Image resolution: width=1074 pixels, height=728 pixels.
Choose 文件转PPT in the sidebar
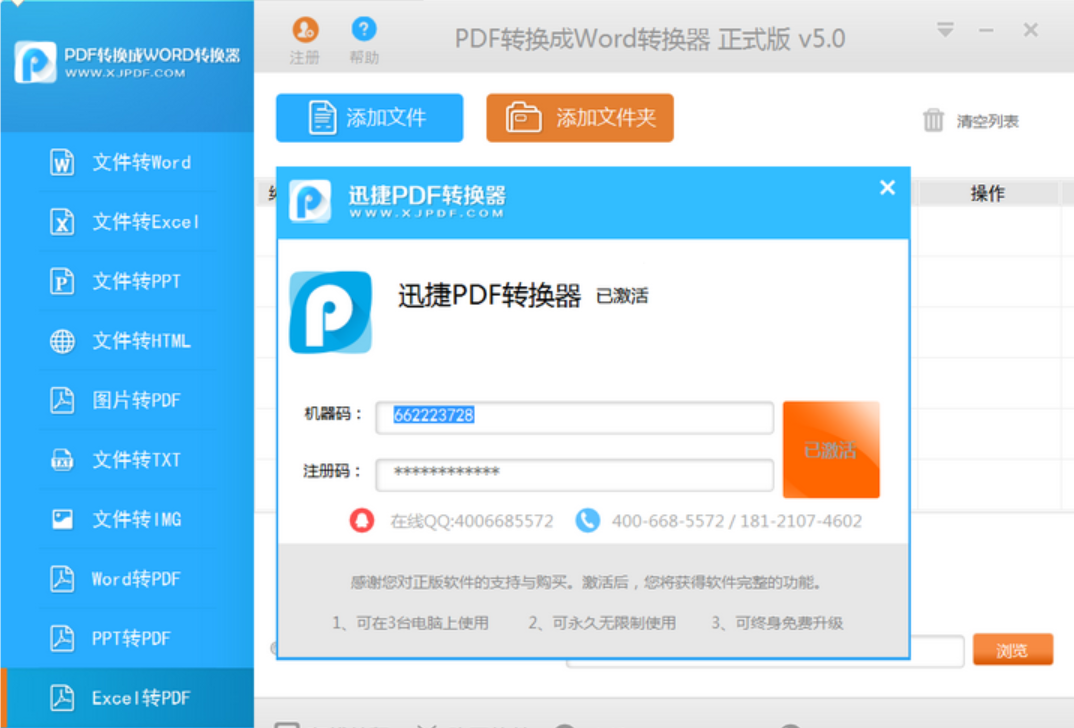pyautogui.click(x=127, y=281)
